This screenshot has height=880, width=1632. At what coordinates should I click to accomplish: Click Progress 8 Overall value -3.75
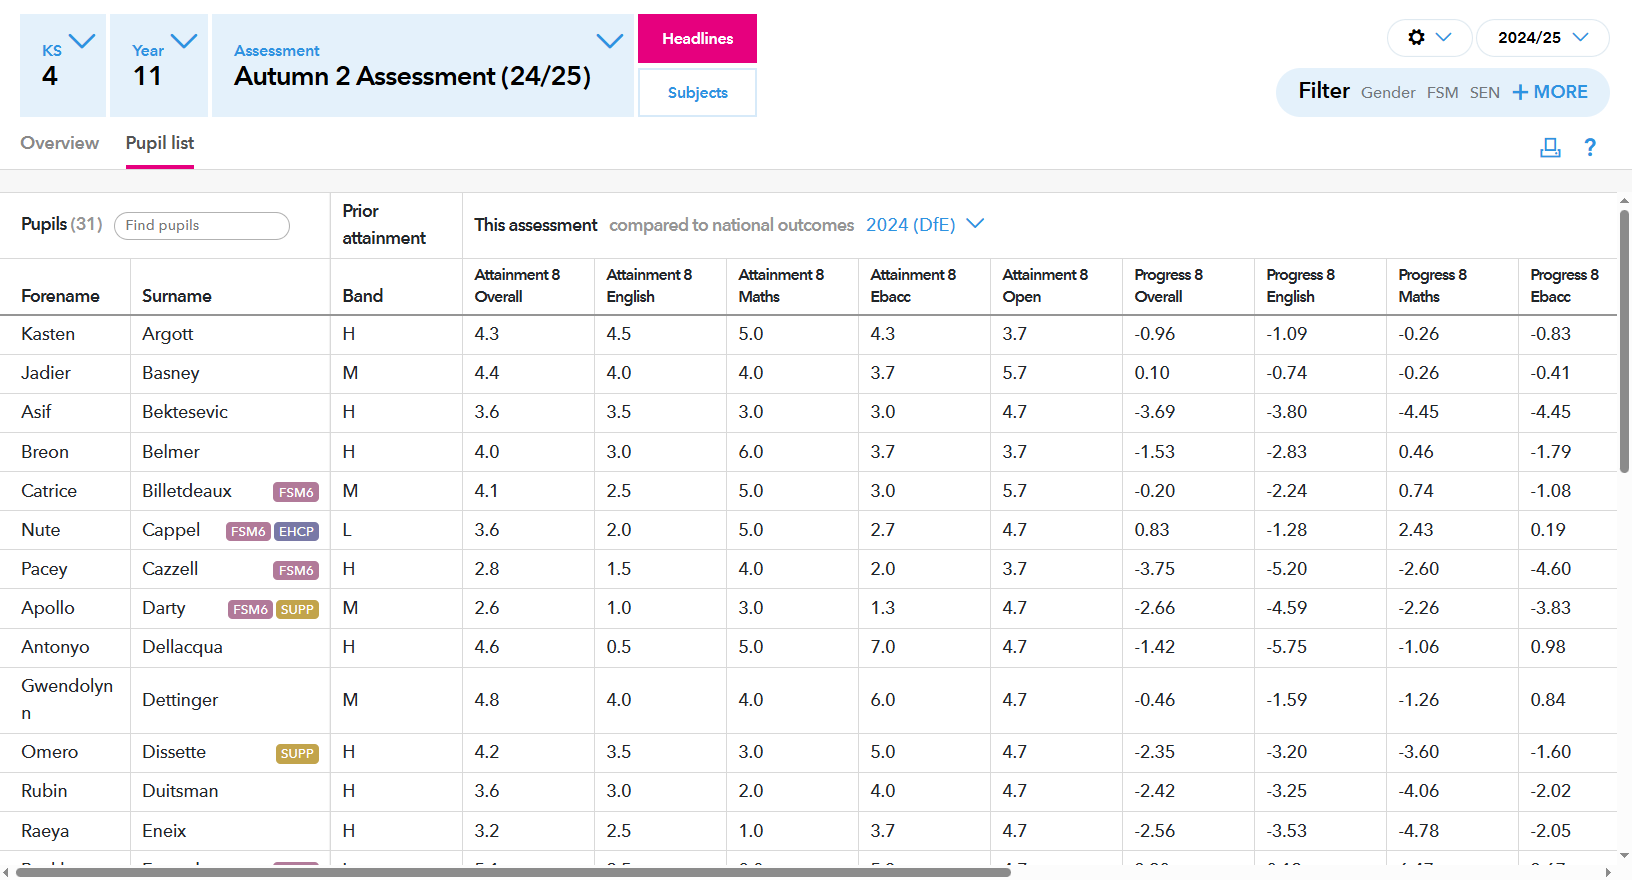(x=1155, y=569)
